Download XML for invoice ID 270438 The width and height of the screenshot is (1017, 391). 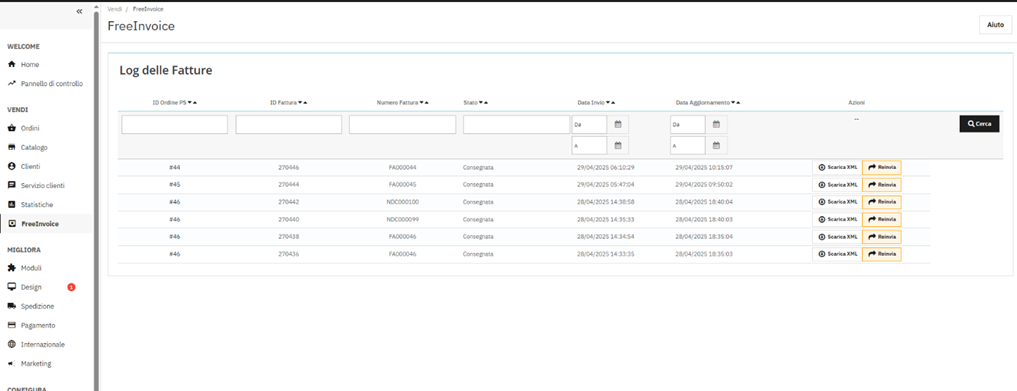(837, 237)
